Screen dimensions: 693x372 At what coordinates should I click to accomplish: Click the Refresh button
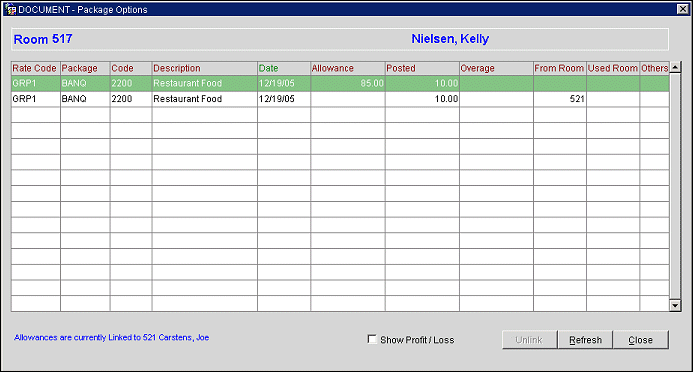tap(585, 340)
